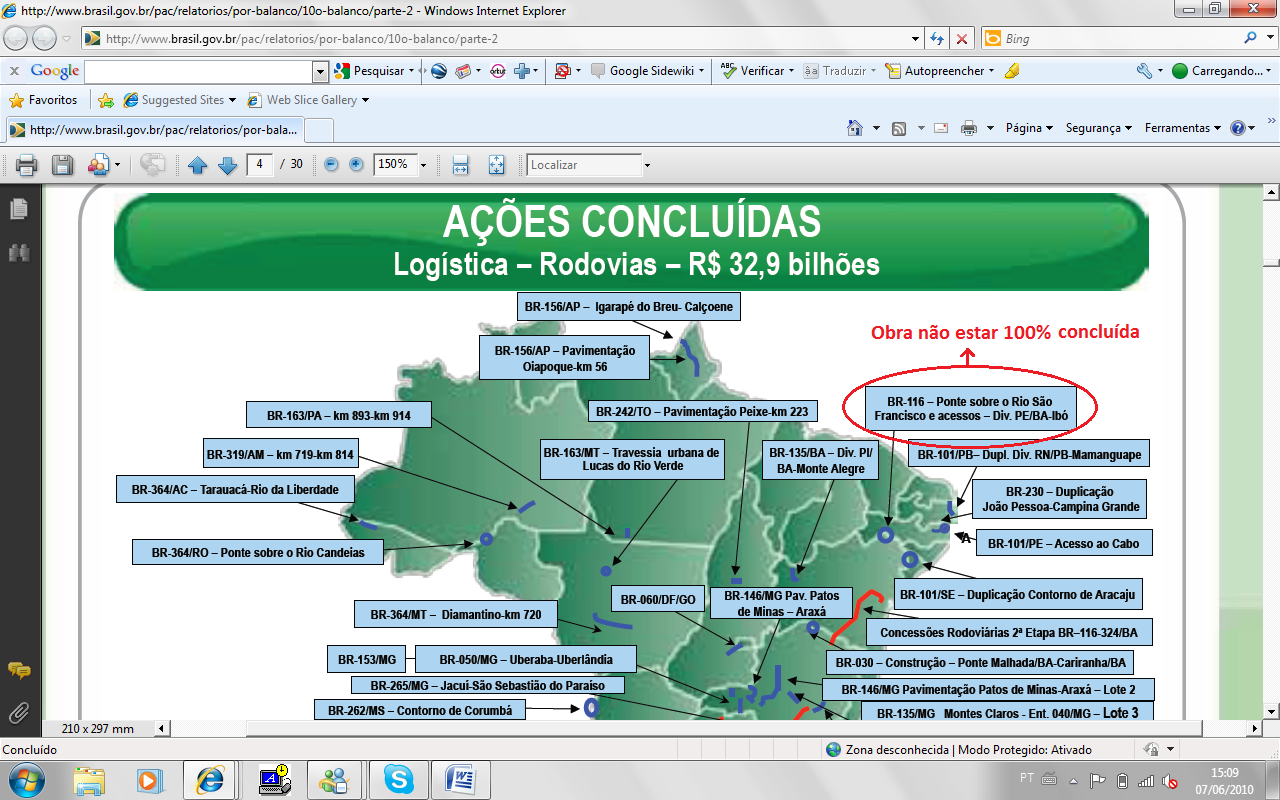Open the binoculars search panel
The image size is (1280, 800).
coord(18,253)
